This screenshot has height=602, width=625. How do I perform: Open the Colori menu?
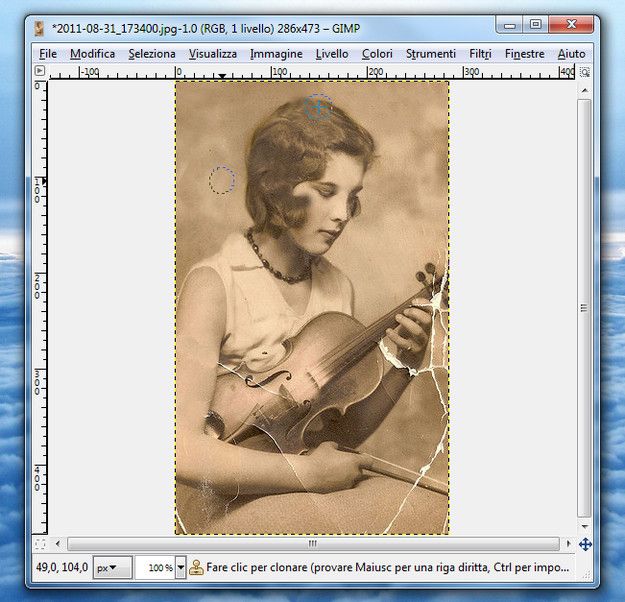(377, 54)
